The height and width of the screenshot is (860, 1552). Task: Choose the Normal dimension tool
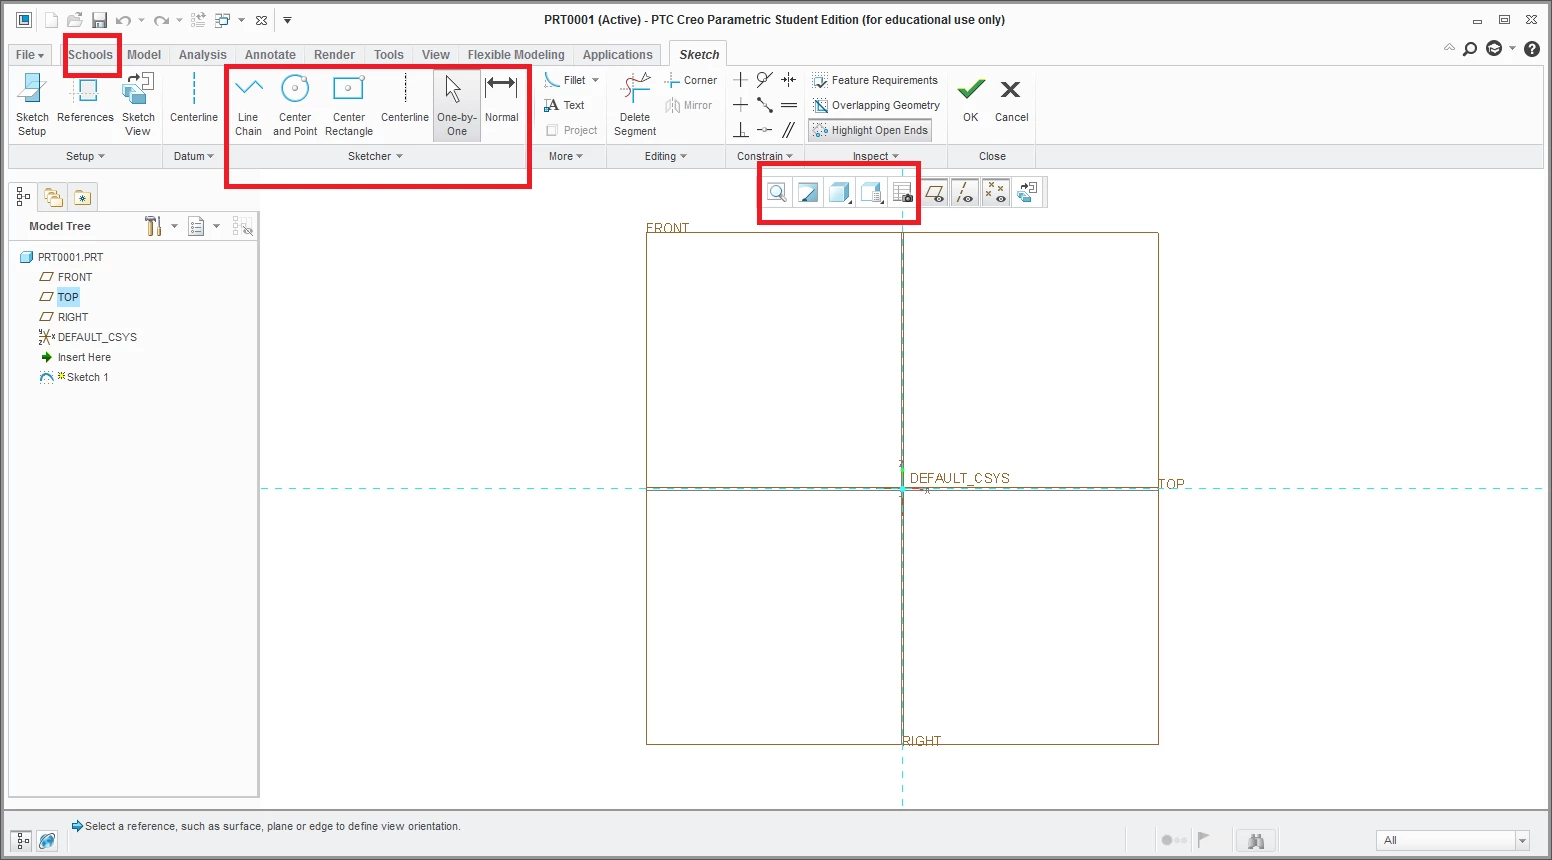[501, 99]
